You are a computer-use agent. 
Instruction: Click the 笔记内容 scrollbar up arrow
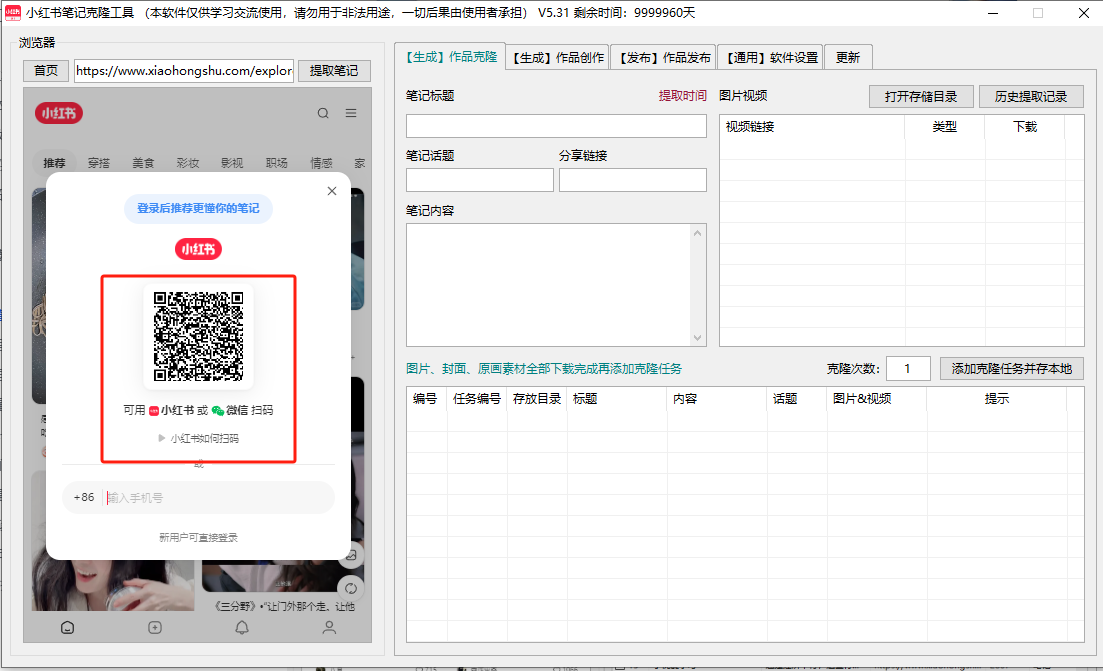pos(698,233)
